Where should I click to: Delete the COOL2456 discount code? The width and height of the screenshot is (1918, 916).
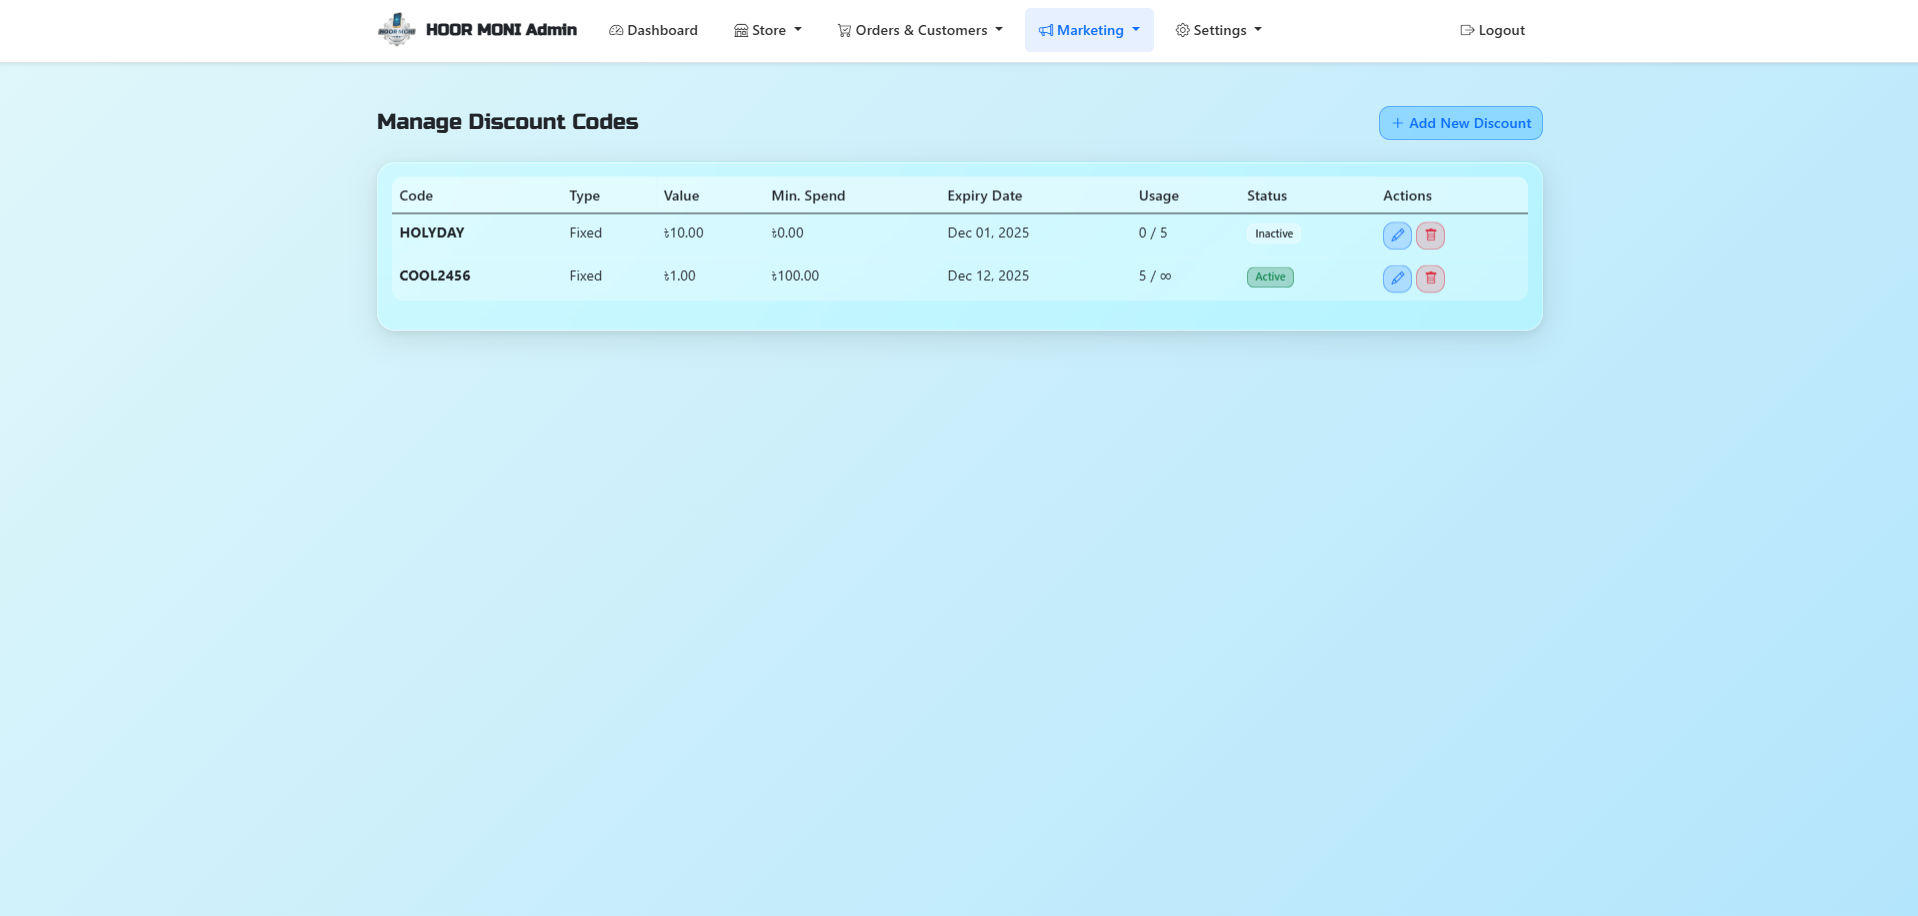click(1430, 278)
